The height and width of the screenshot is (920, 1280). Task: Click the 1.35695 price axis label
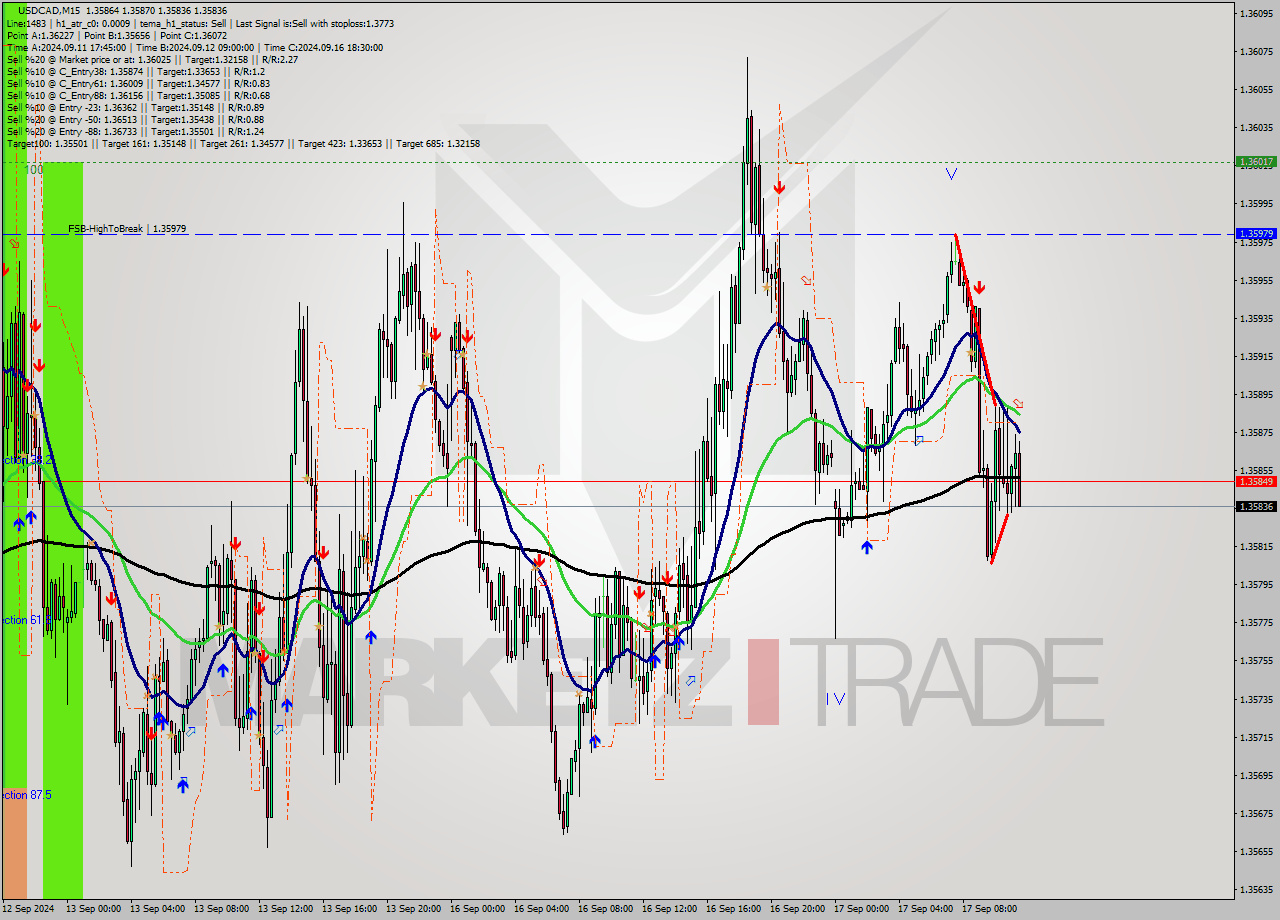point(1256,775)
